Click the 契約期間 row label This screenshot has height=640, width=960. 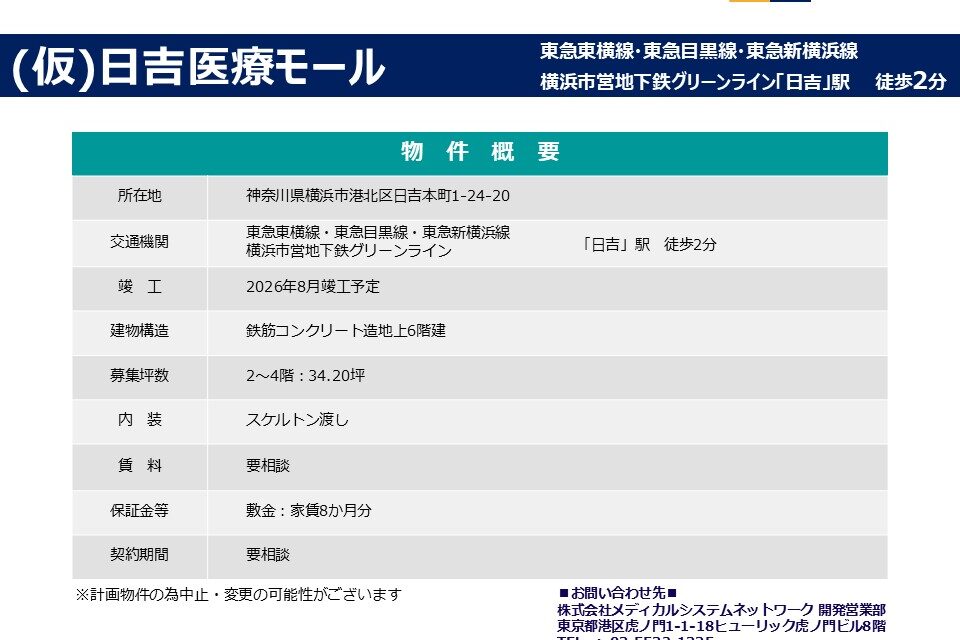(x=139, y=554)
